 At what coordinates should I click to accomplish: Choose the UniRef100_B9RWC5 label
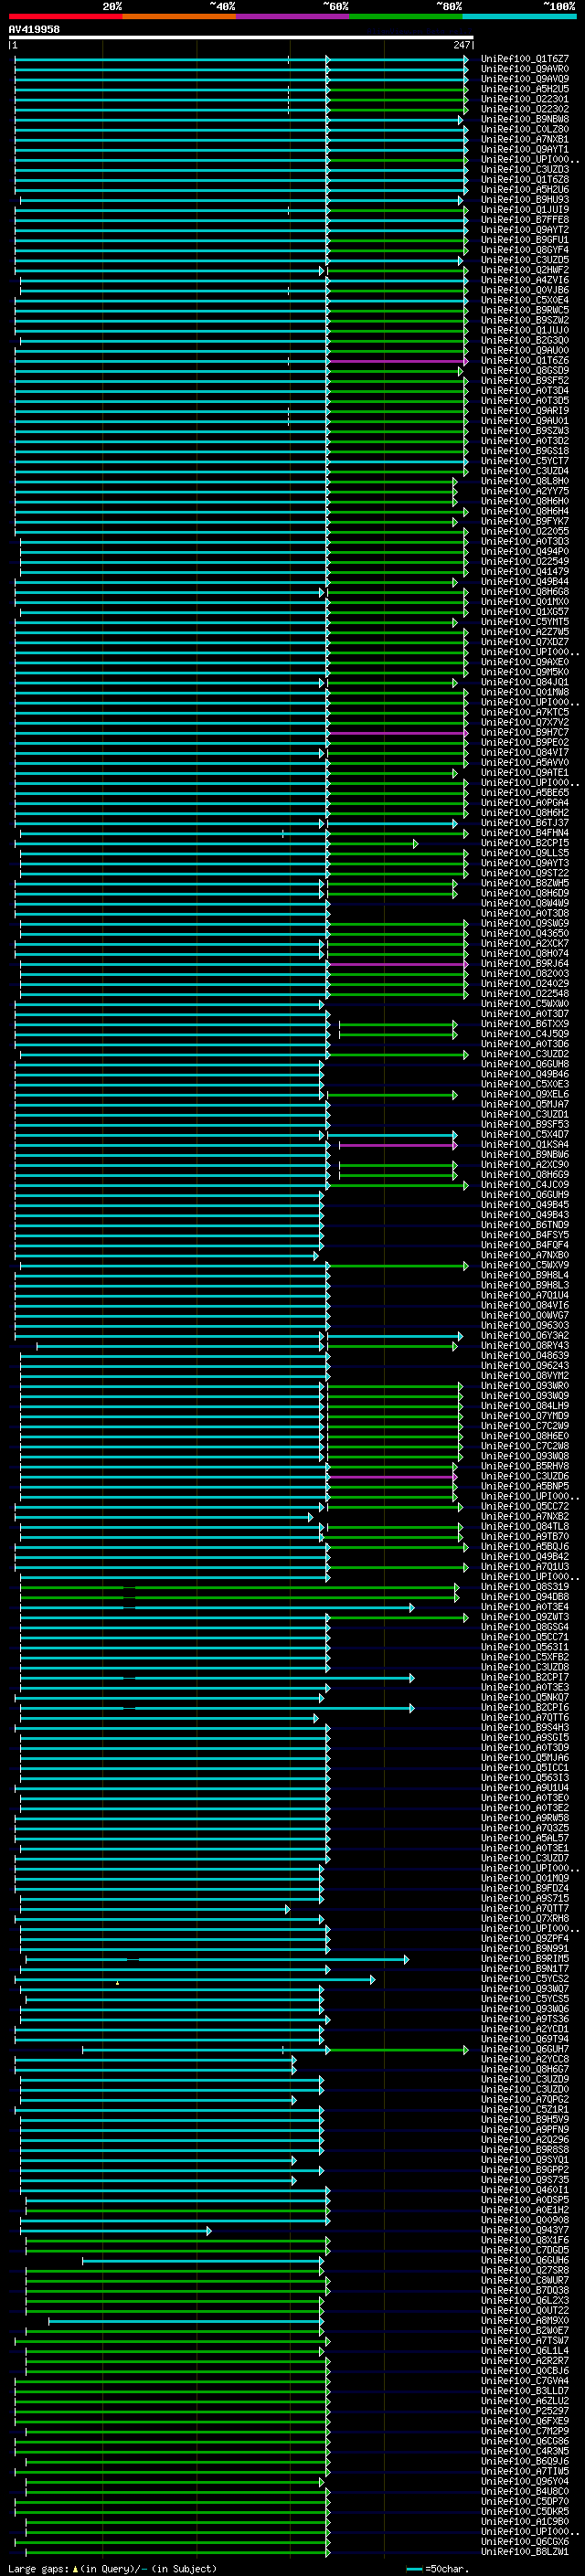tap(524, 310)
